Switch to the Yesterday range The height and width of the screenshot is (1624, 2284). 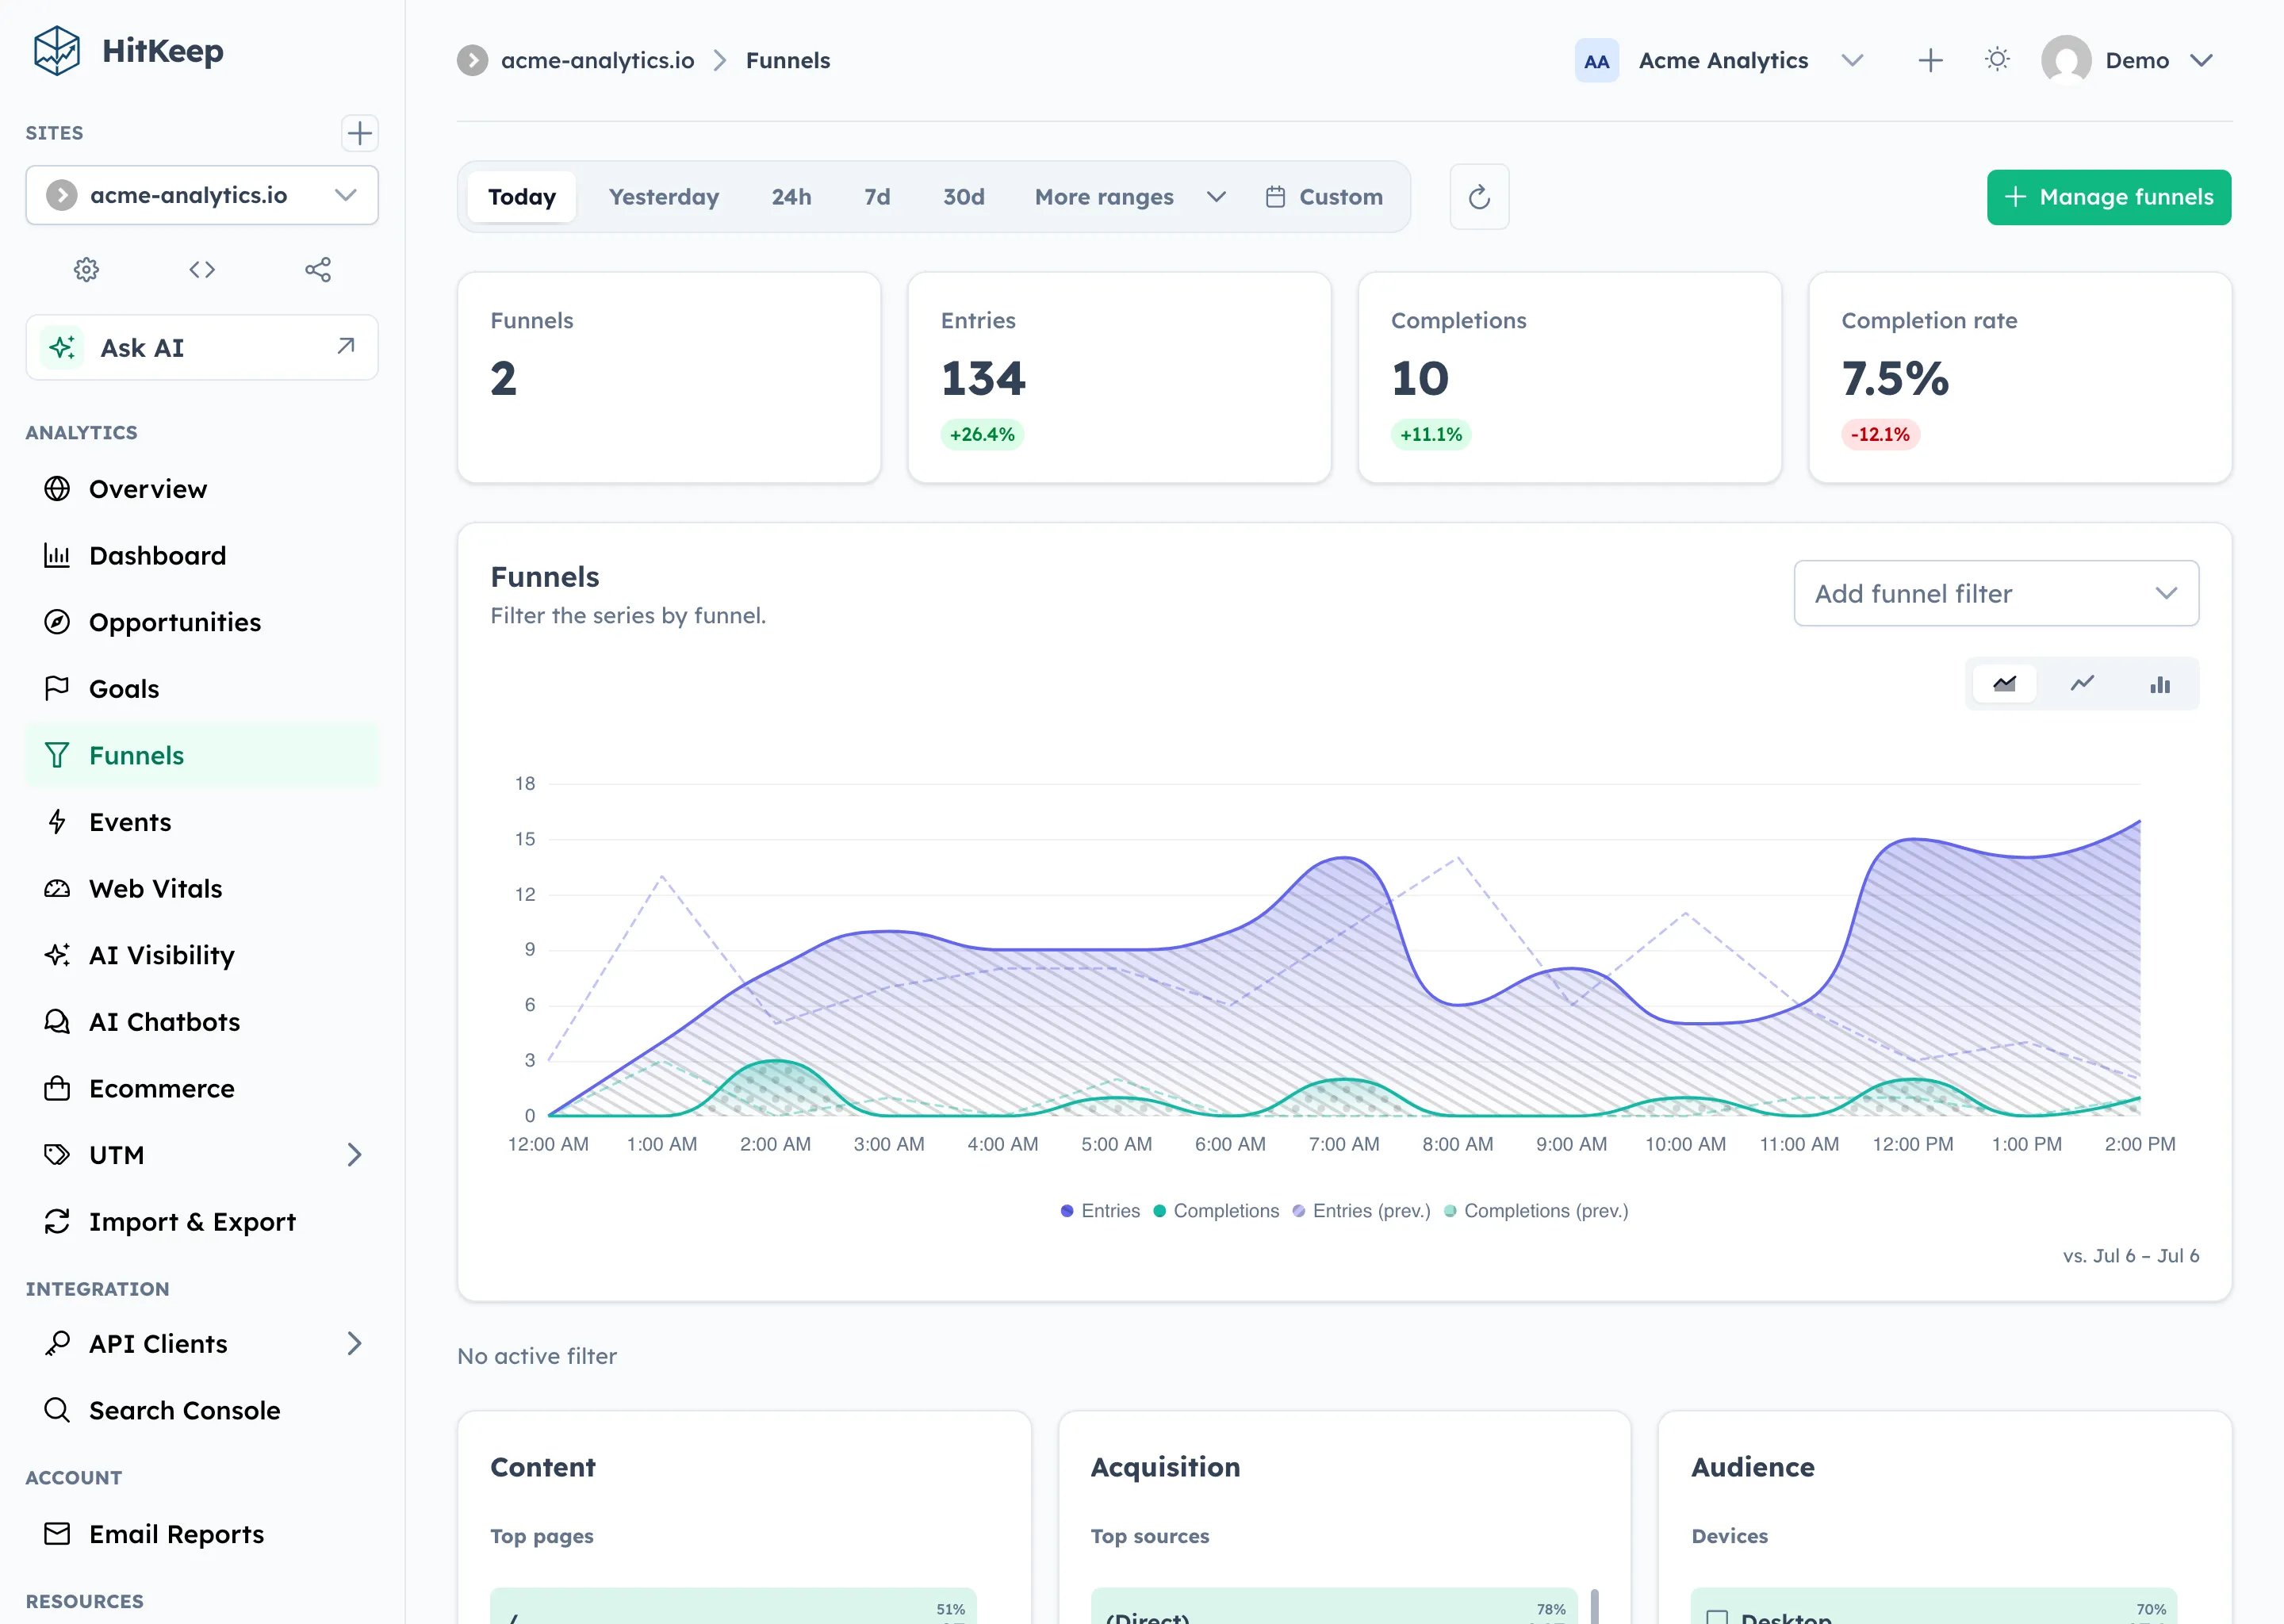tap(664, 197)
